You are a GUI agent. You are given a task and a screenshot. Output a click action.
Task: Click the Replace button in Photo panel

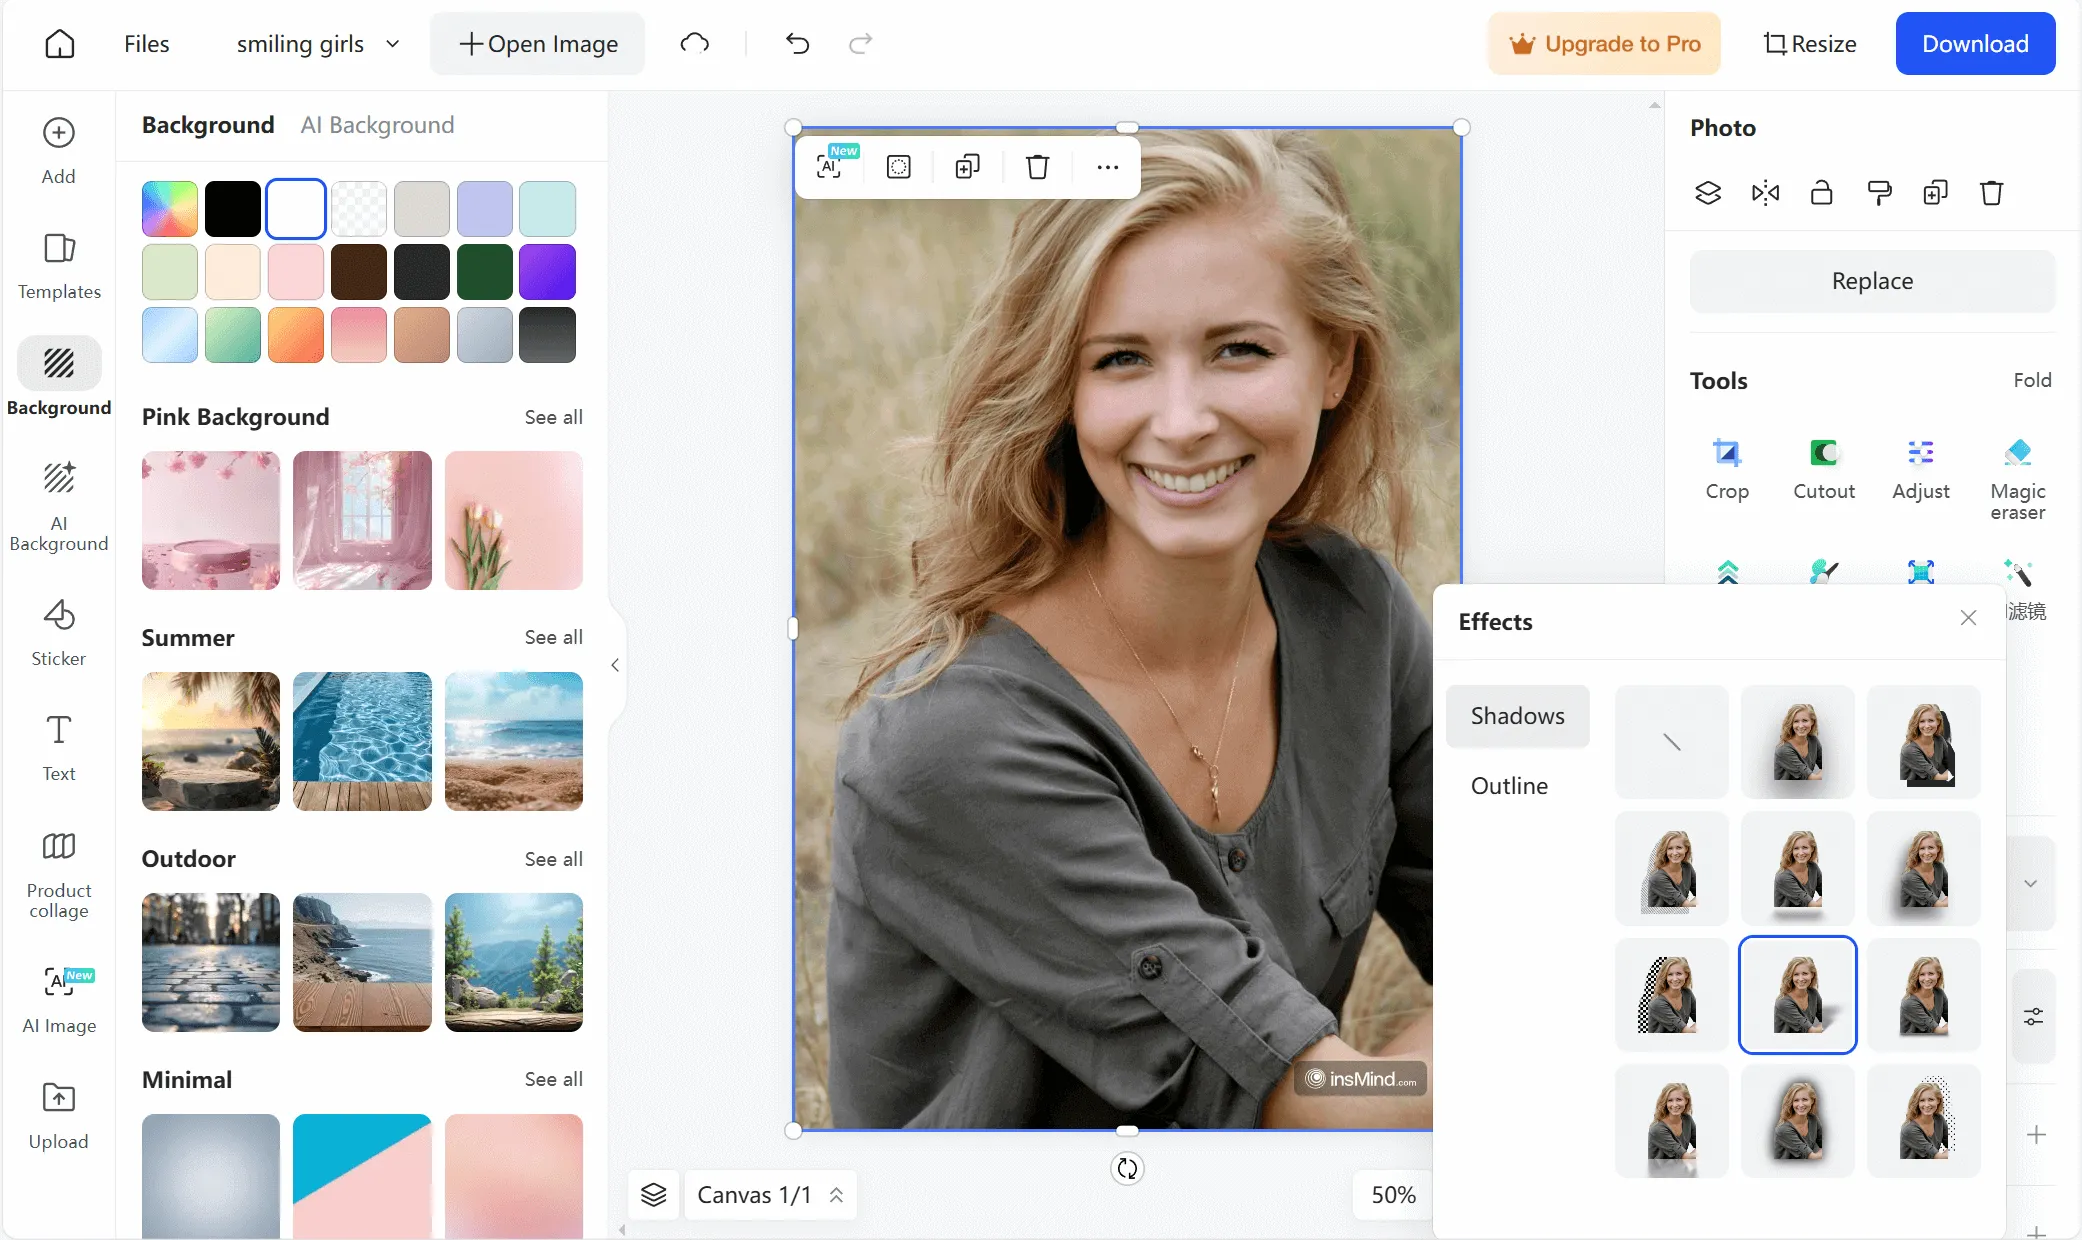pyautogui.click(x=1872, y=280)
